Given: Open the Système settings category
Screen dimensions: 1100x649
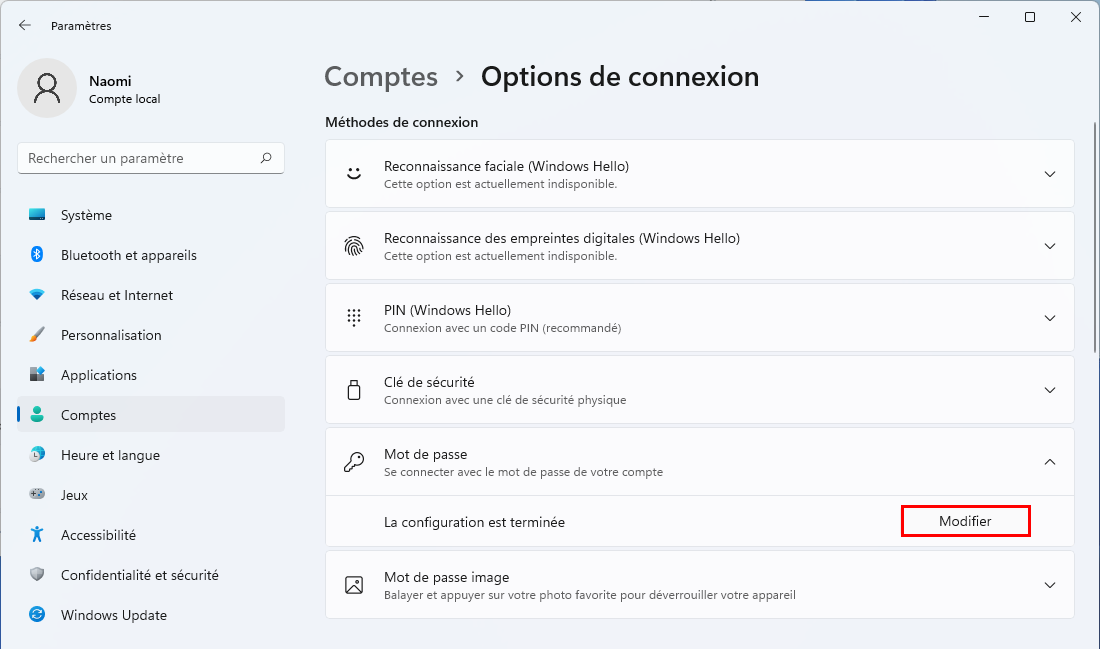Looking at the screenshot, I should [x=151, y=215].
